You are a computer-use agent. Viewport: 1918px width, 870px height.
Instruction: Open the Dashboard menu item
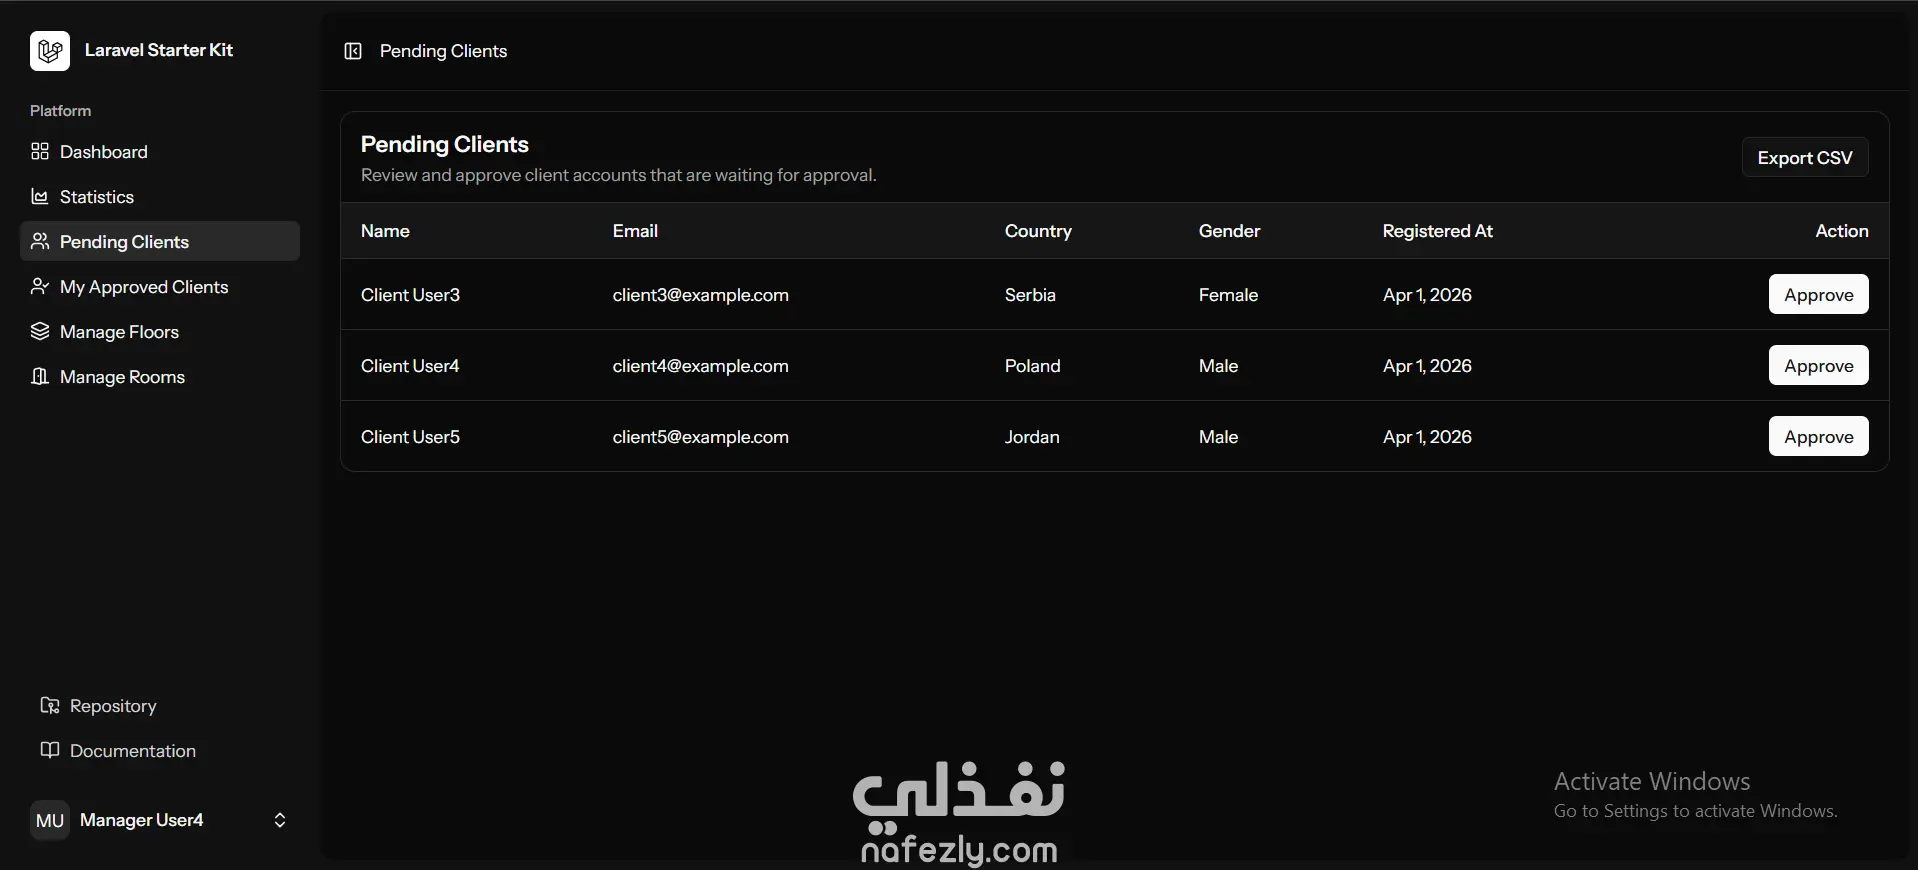[160, 151]
